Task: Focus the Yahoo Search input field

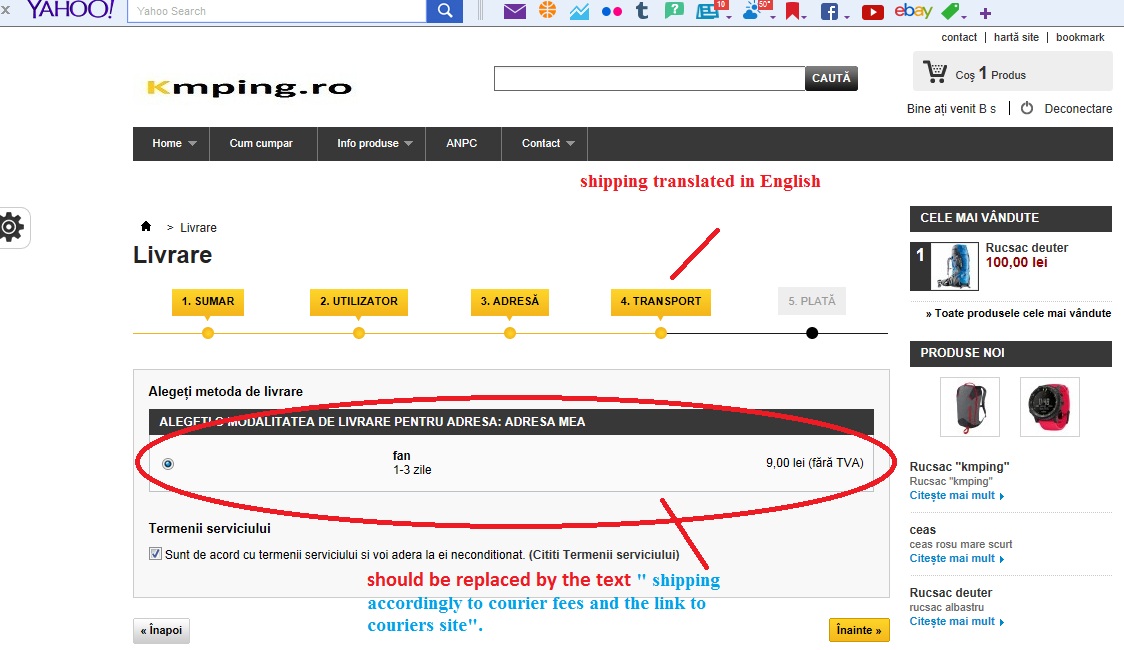Action: (x=277, y=11)
